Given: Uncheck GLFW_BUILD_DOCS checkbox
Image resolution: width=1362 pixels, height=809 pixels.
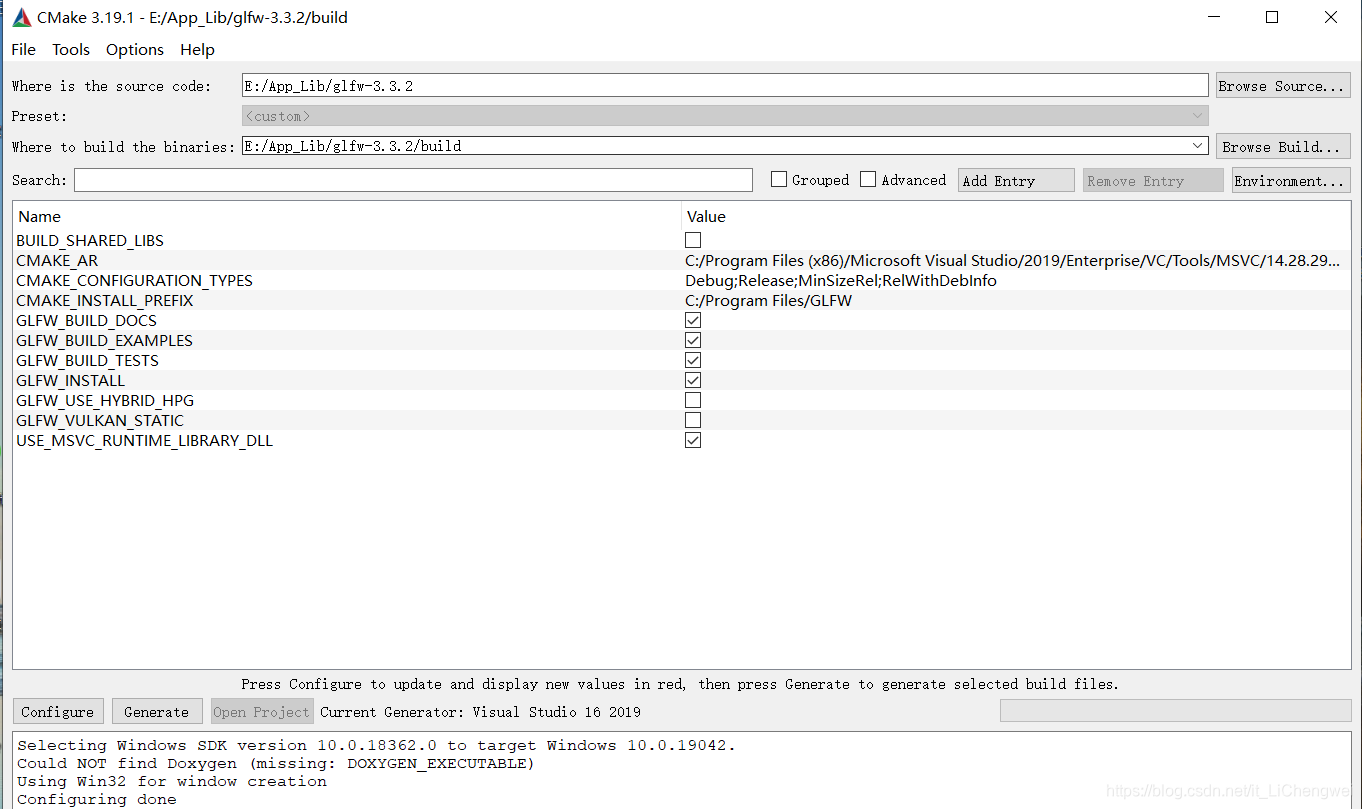Looking at the screenshot, I should [693, 320].
